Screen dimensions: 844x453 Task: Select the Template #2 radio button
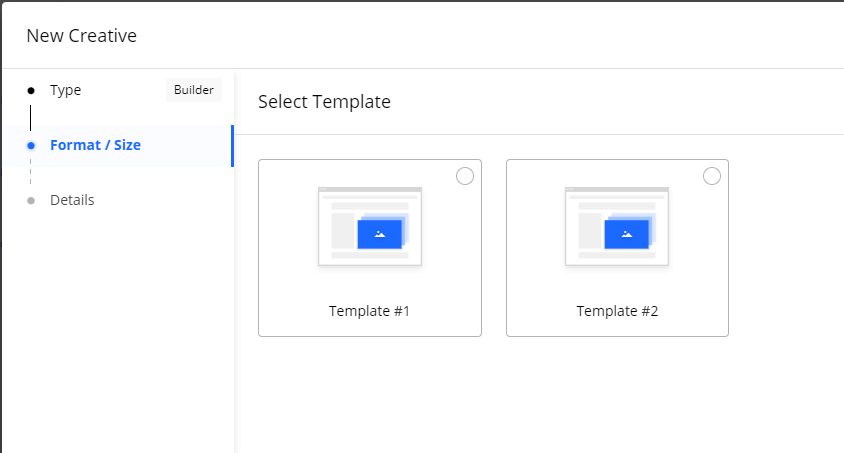tap(712, 176)
